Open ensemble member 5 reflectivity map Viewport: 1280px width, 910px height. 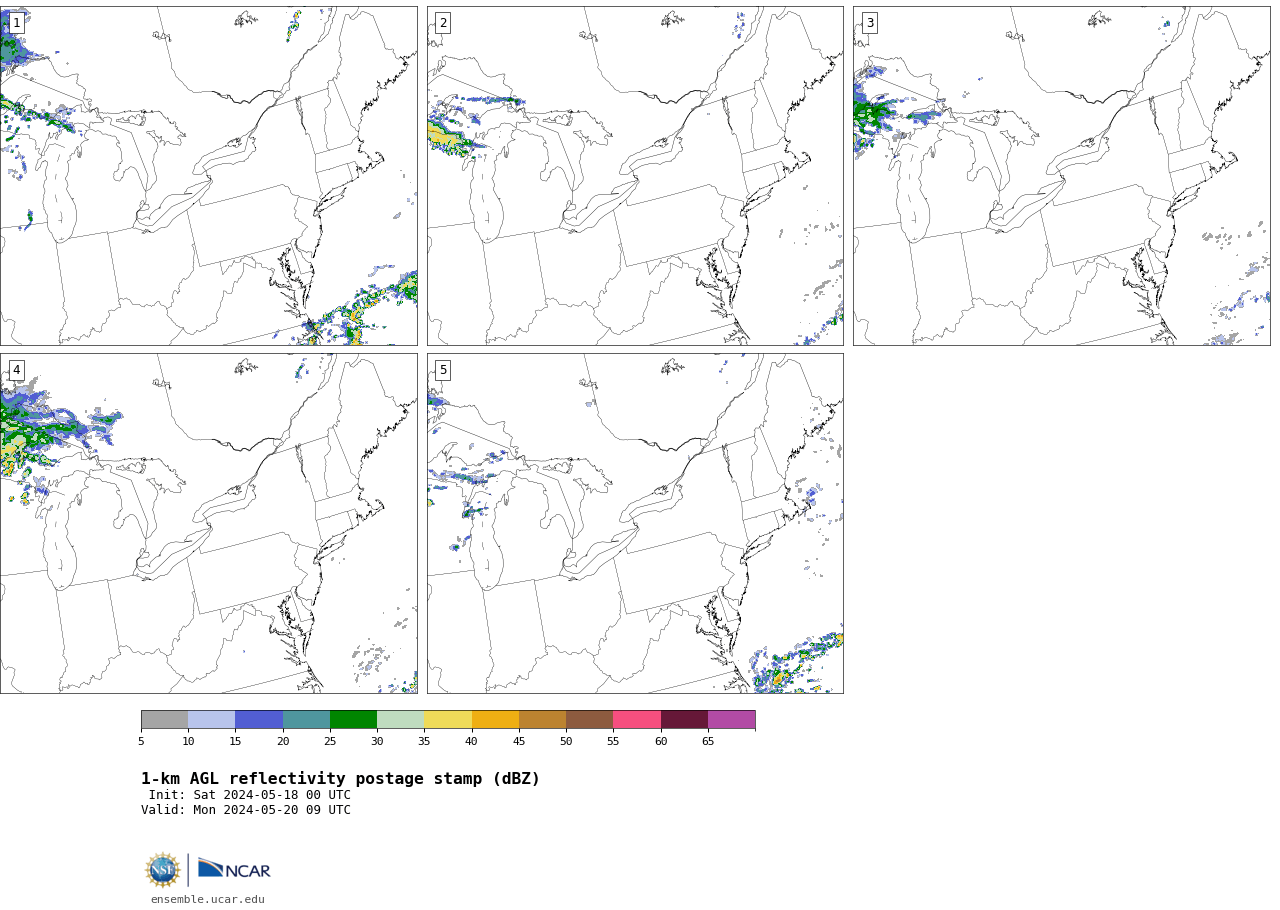coord(635,523)
